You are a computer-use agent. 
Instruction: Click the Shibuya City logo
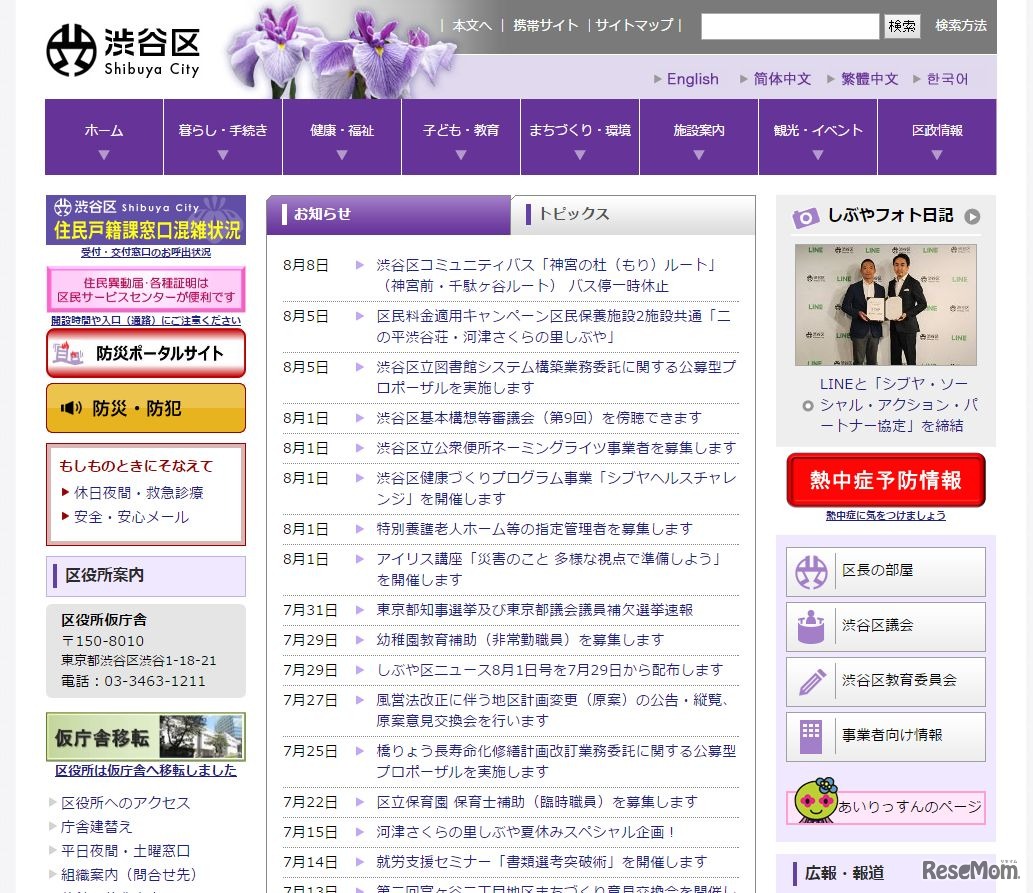click(x=123, y=50)
